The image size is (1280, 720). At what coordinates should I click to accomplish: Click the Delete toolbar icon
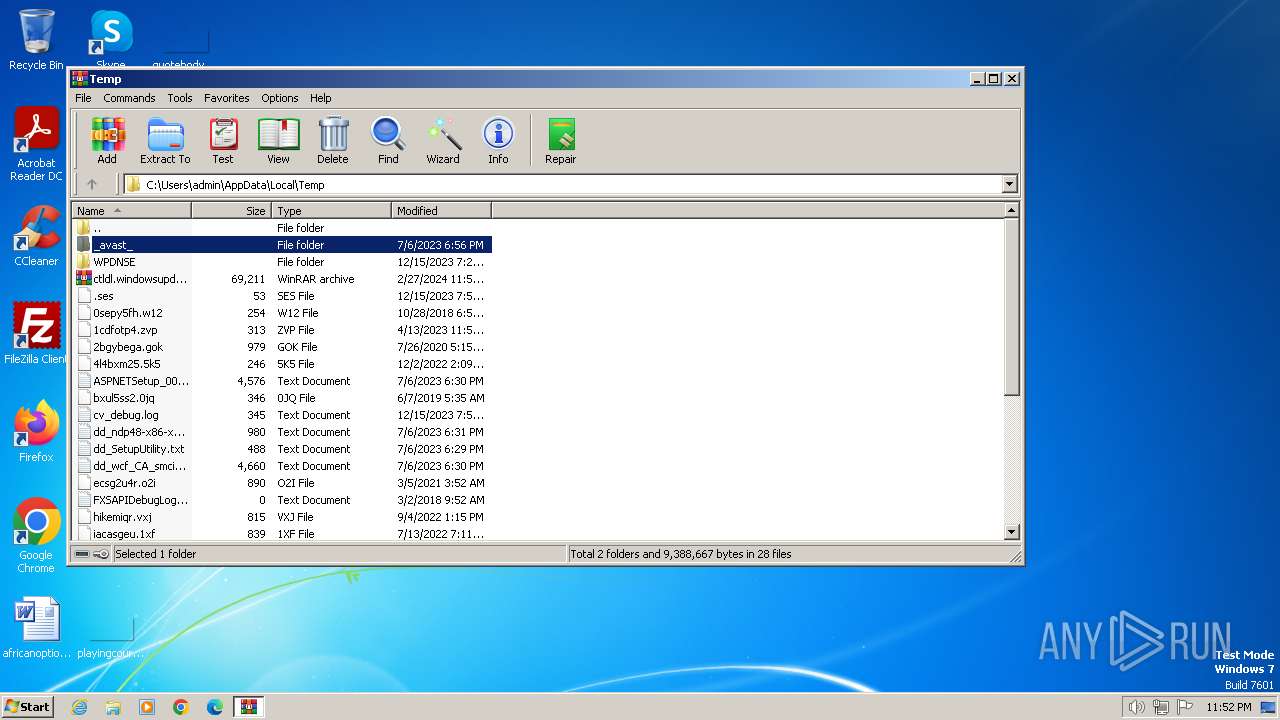click(x=333, y=140)
